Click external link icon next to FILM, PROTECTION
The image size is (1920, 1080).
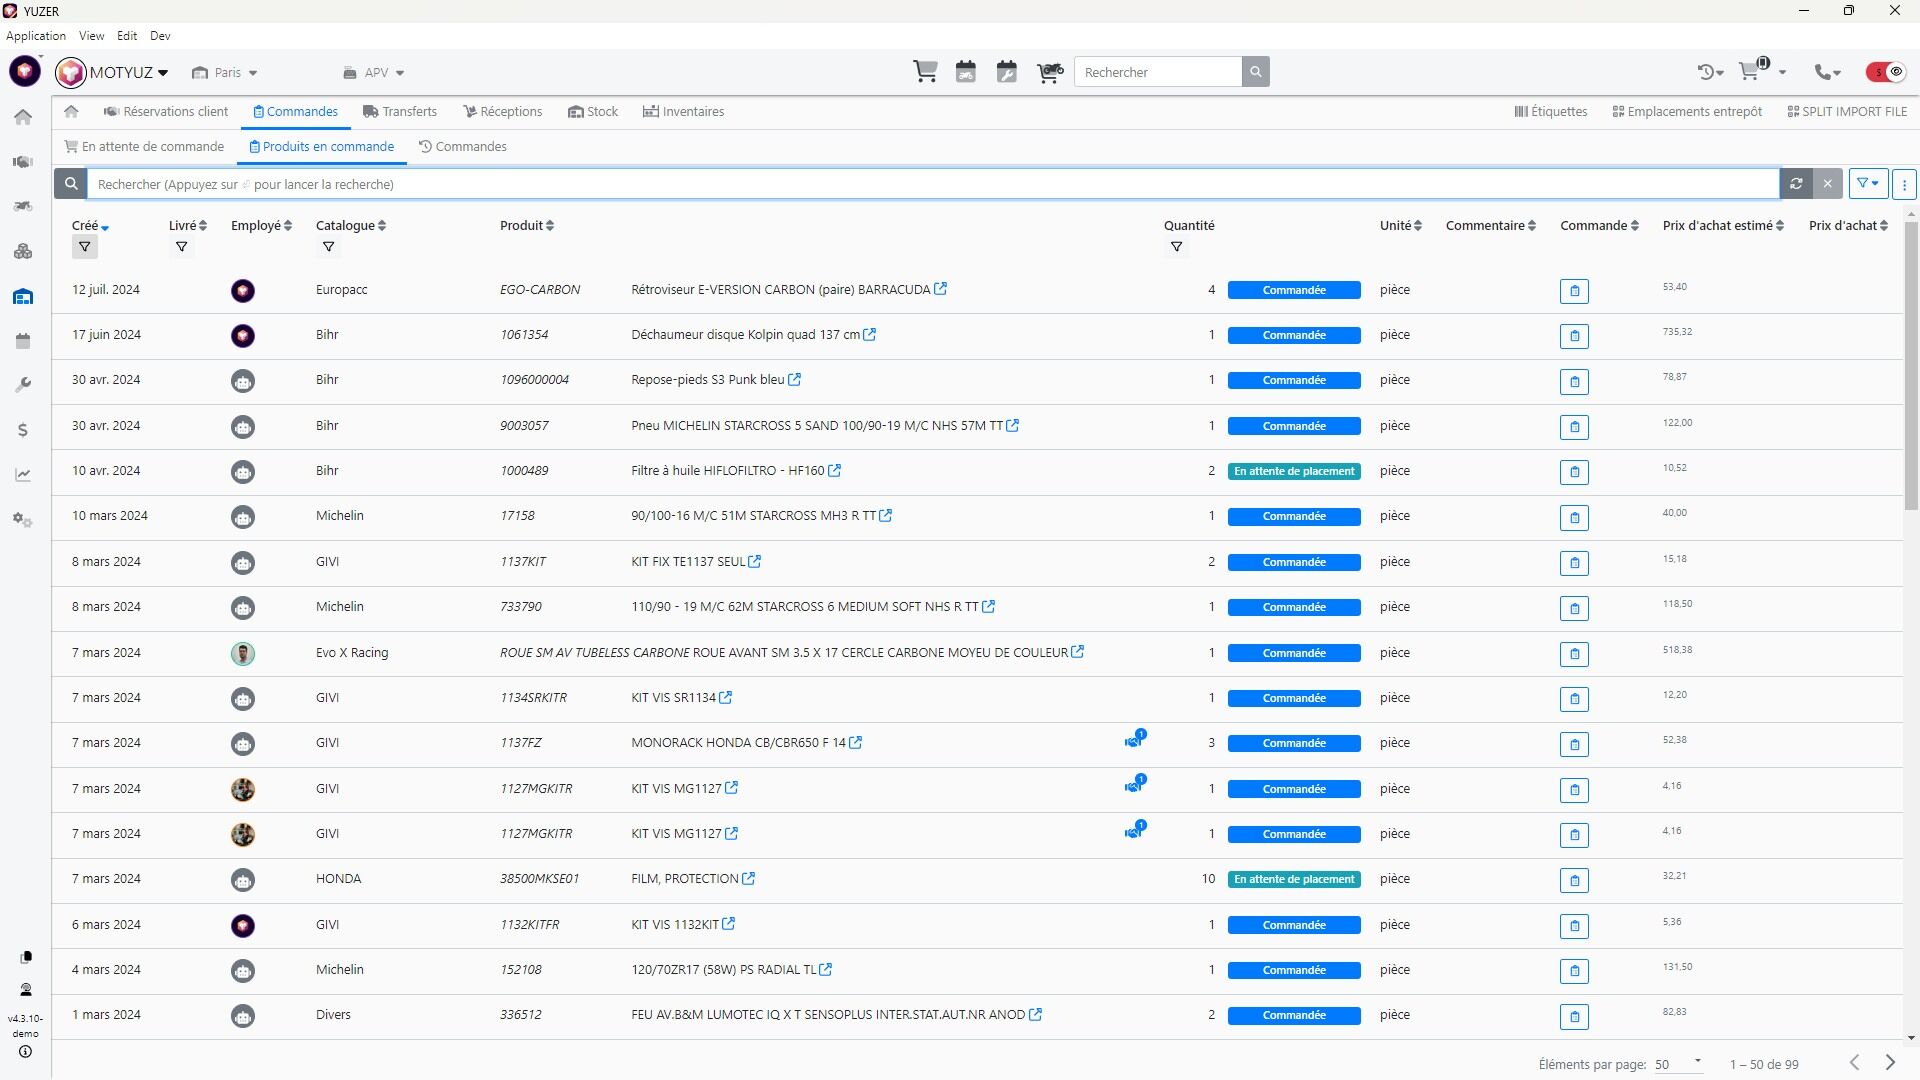pos(749,879)
